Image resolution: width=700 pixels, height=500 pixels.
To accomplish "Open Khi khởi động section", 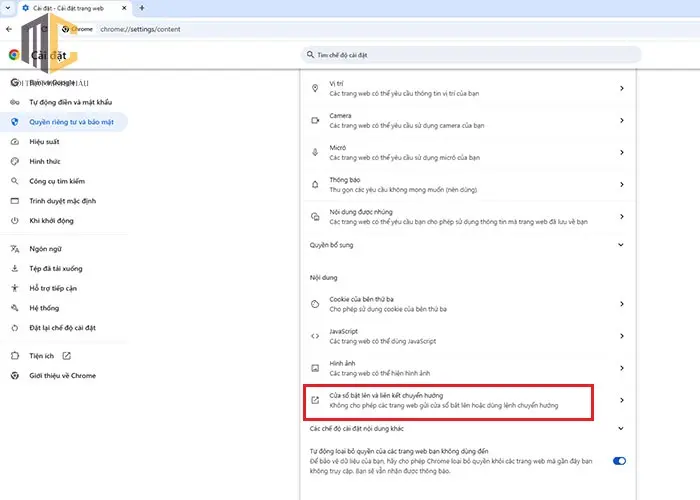I will tap(64, 221).
